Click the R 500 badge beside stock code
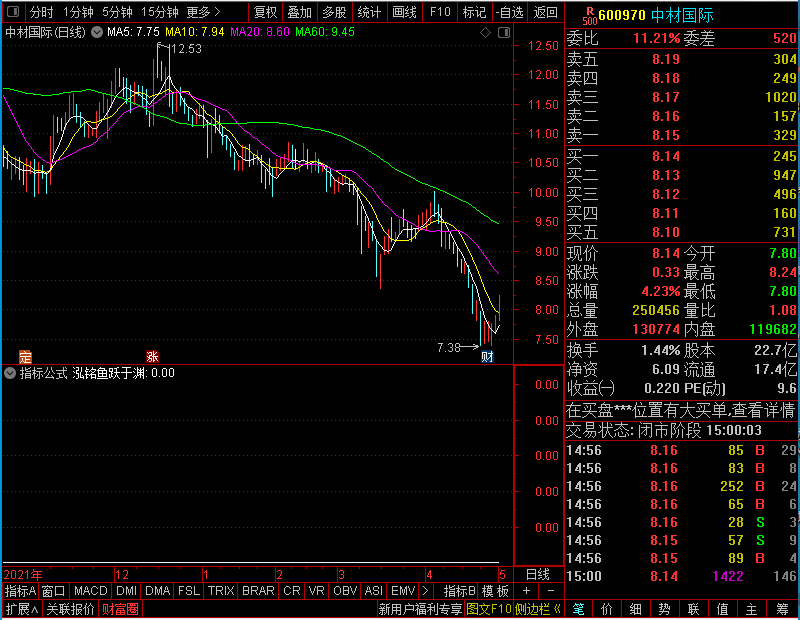This screenshot has width=800, height=620. pyautogui.click(x=589, y=16)
